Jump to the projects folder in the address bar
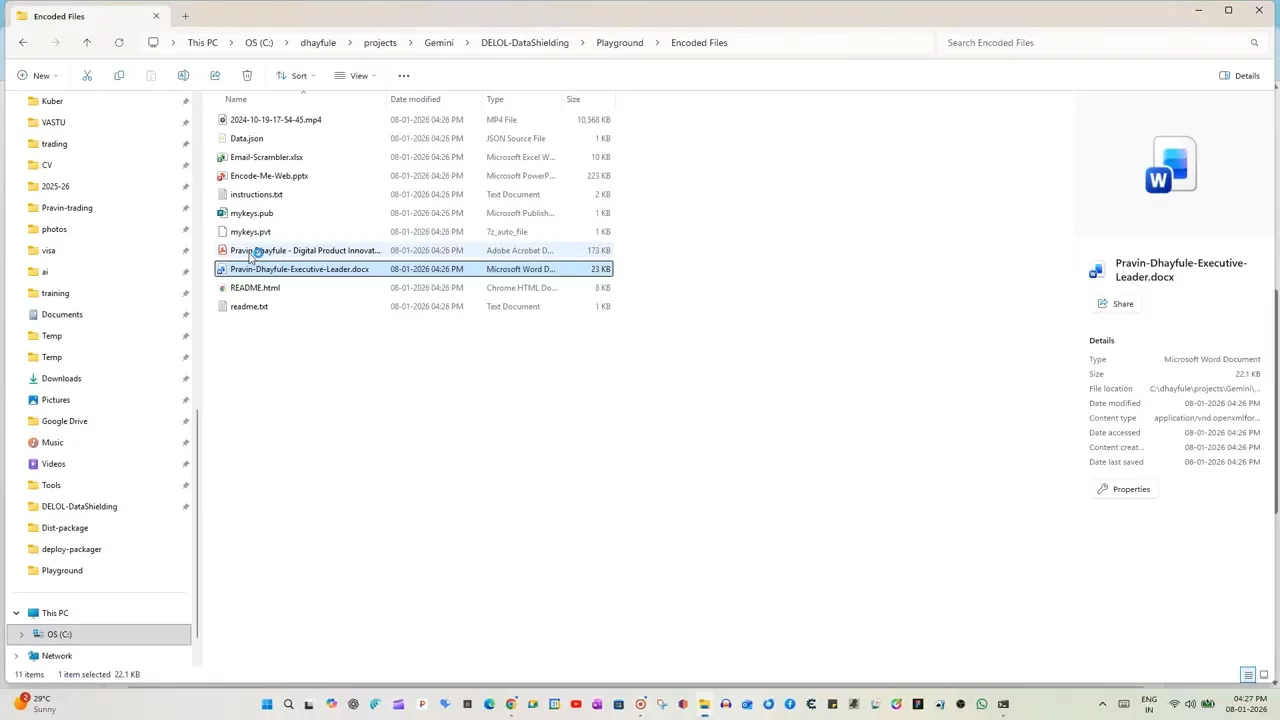The width and height of the screenshot is (1280, 720). (x=380, y=43)
